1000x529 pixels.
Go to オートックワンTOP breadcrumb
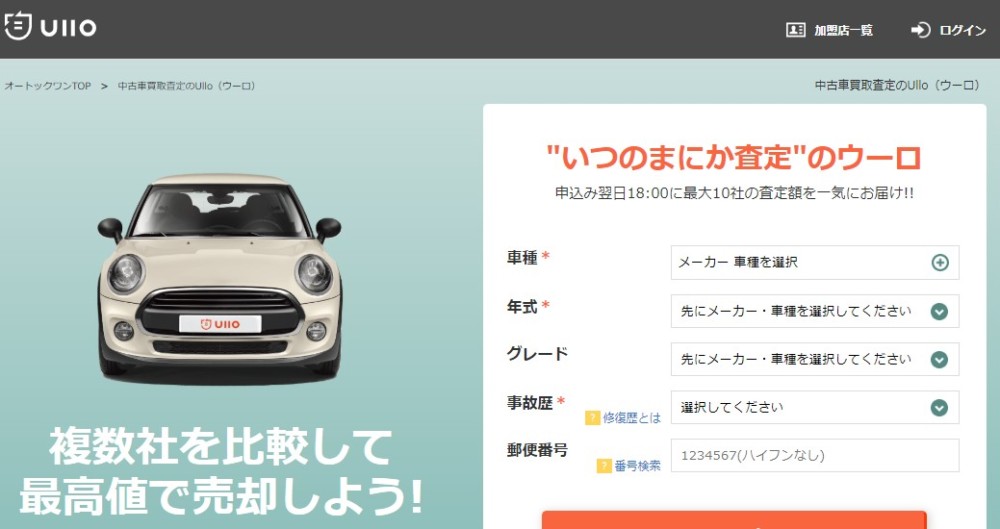[48, 86]
